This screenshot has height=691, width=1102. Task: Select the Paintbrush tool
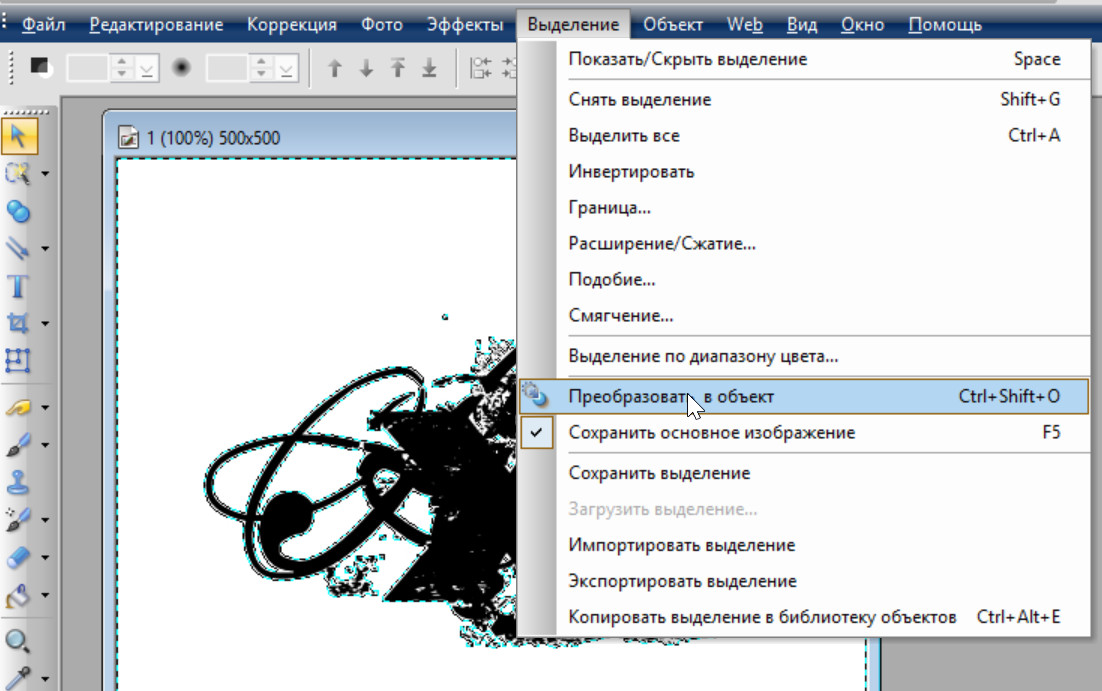click(18, 444)
